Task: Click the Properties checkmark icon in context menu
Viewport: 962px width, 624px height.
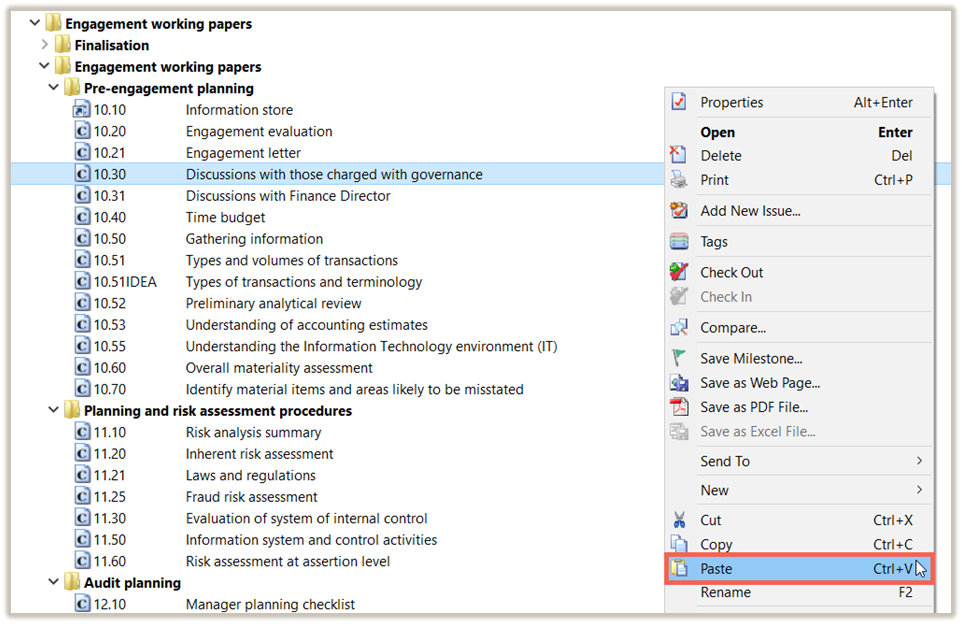Action: pos(679,102)
